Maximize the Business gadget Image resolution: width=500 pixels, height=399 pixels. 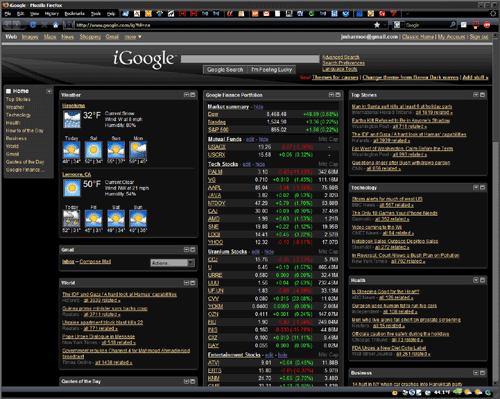click(482, 373)
